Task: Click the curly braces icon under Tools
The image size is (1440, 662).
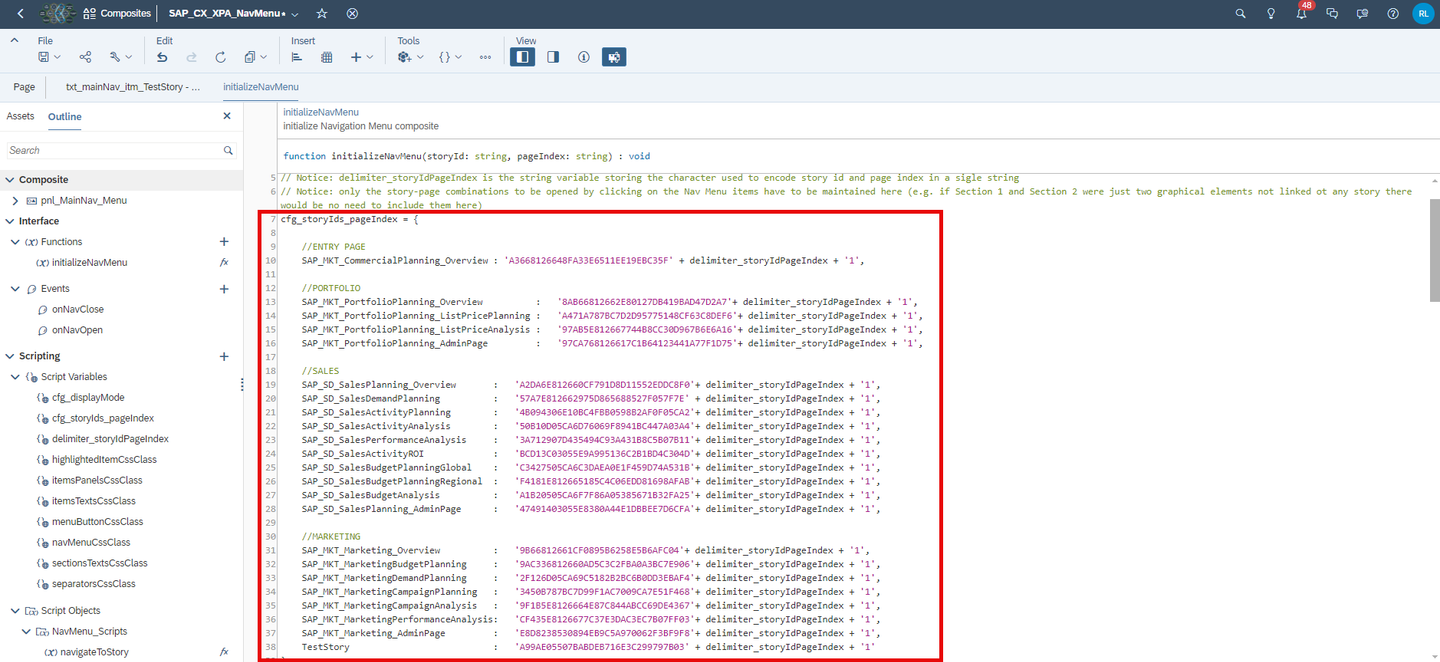Action: (444, 57)
